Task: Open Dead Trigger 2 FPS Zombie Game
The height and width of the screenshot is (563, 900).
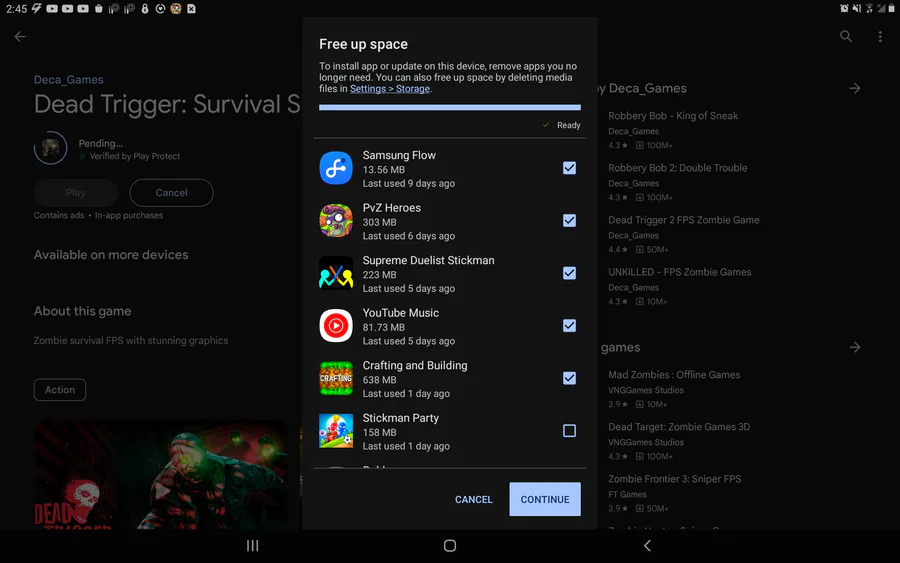Action: pos(684,220)
